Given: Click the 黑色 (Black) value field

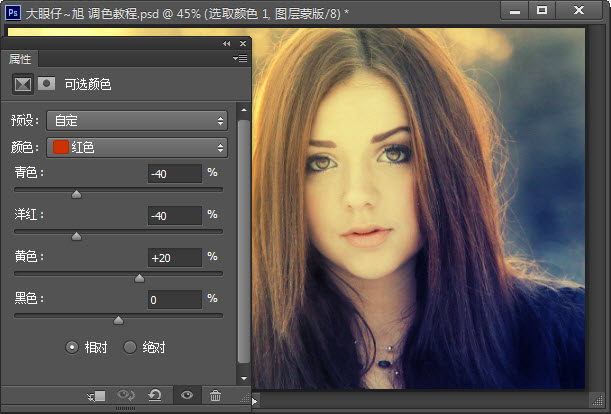Looking at the screenshot, I should [174, 300].
